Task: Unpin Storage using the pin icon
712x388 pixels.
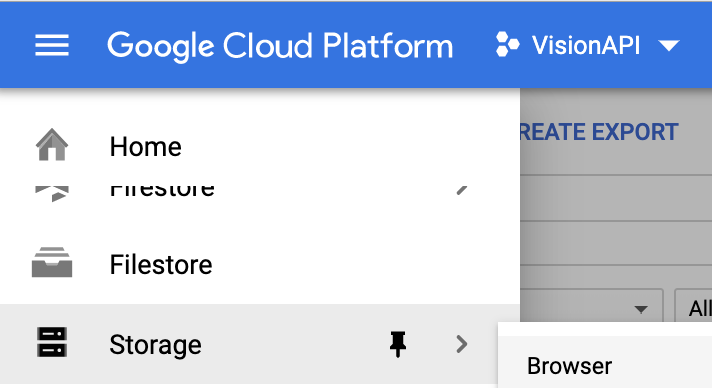Action: pyautogui.click(x=398, y=344)
